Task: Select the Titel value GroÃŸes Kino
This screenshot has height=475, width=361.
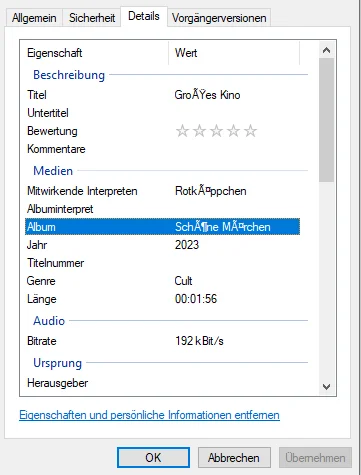Action: point(207,95)
